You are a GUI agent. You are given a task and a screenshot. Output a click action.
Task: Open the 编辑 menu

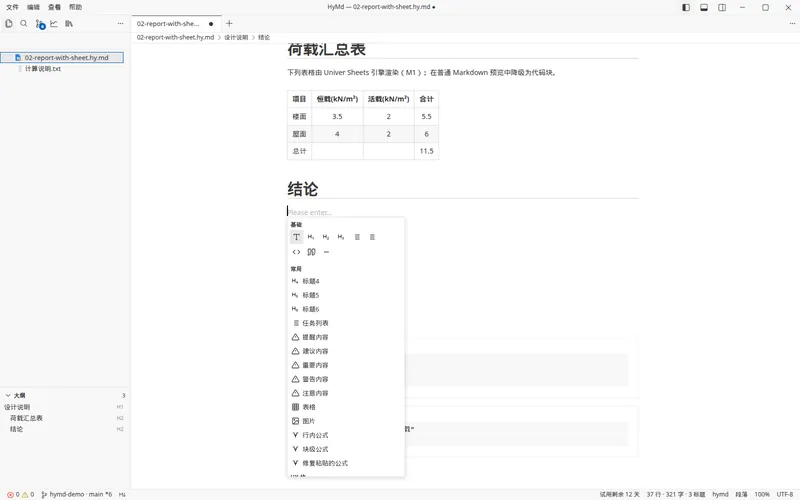pos(33,7)
